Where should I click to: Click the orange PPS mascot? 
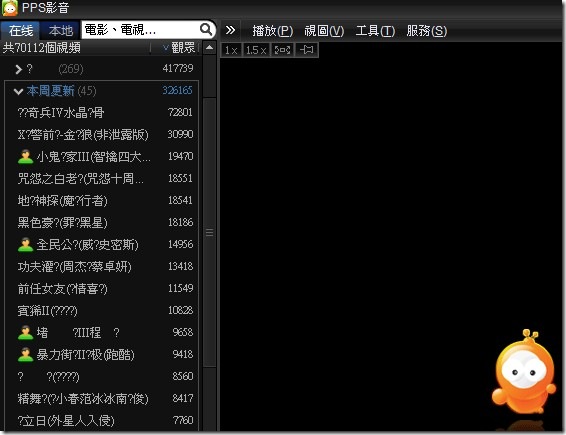524,372
